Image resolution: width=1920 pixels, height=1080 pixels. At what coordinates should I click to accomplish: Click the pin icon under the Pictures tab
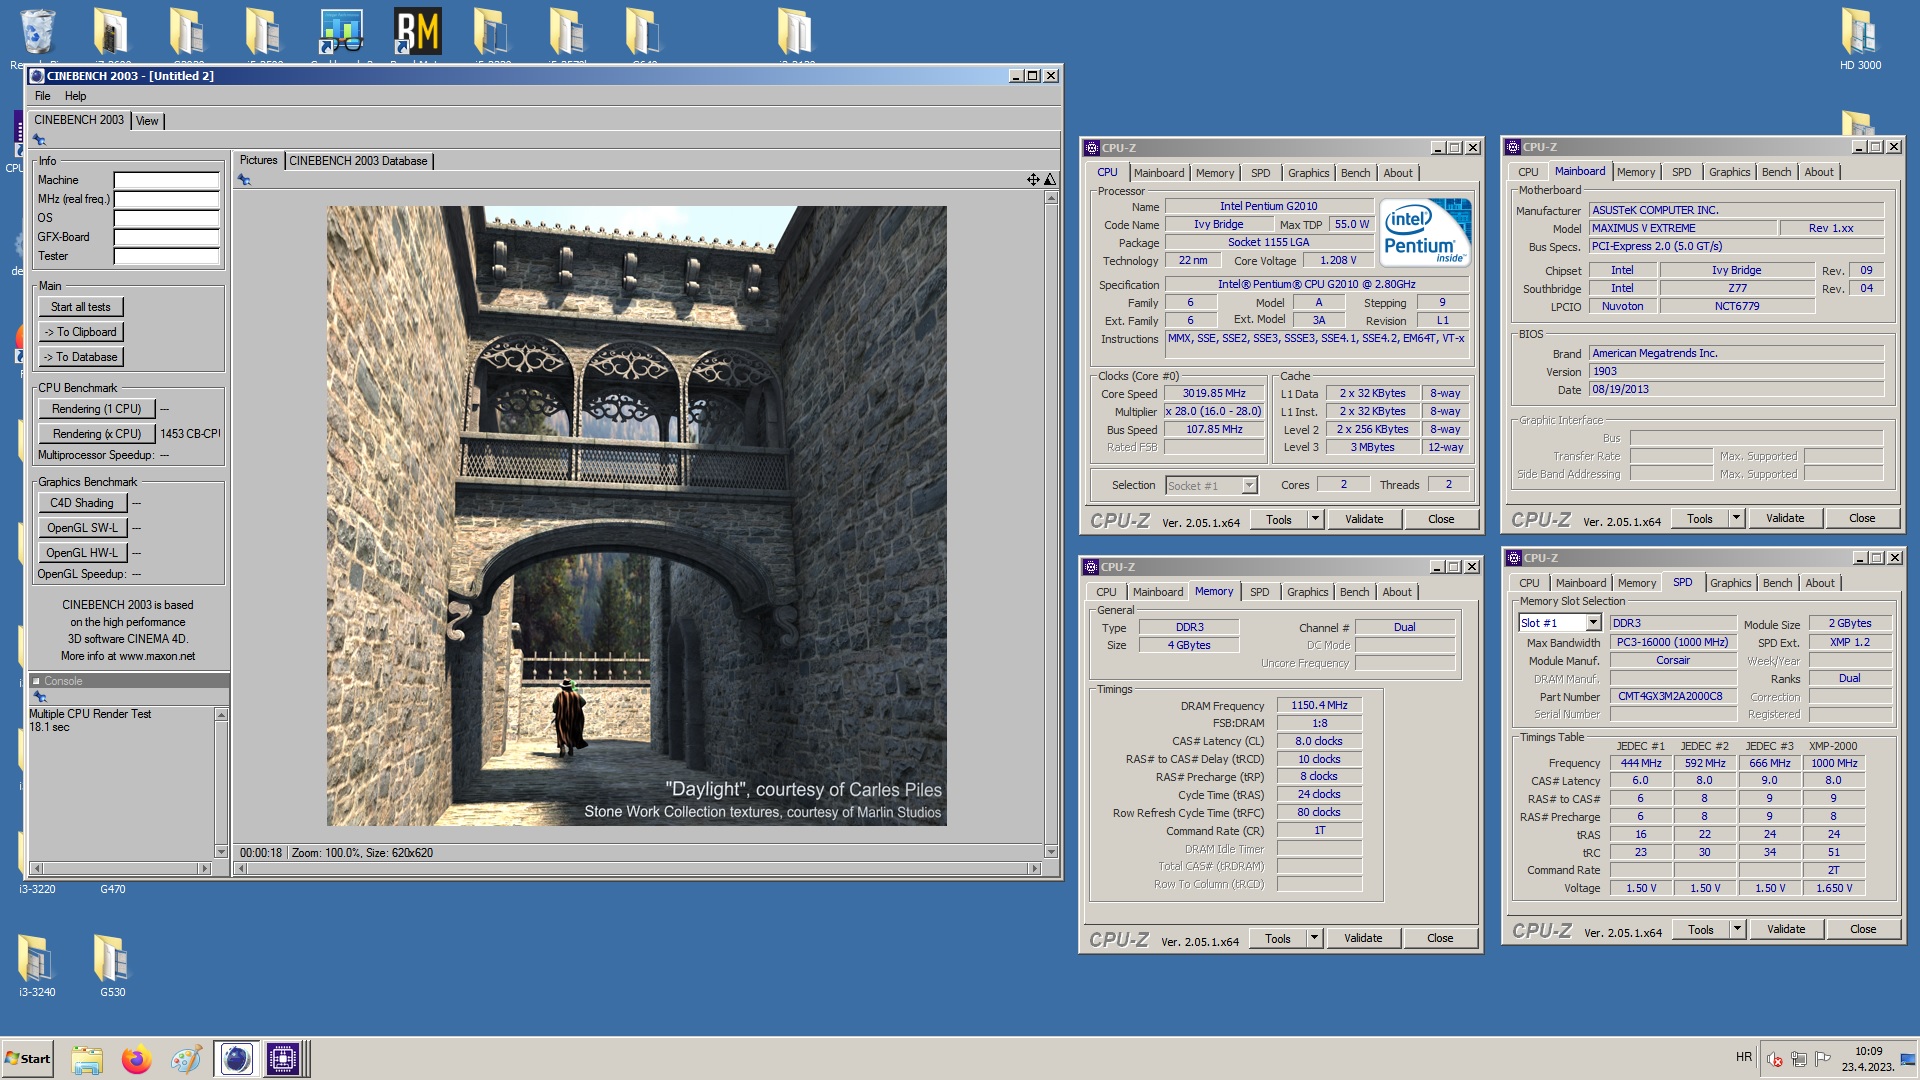[244, 180]
